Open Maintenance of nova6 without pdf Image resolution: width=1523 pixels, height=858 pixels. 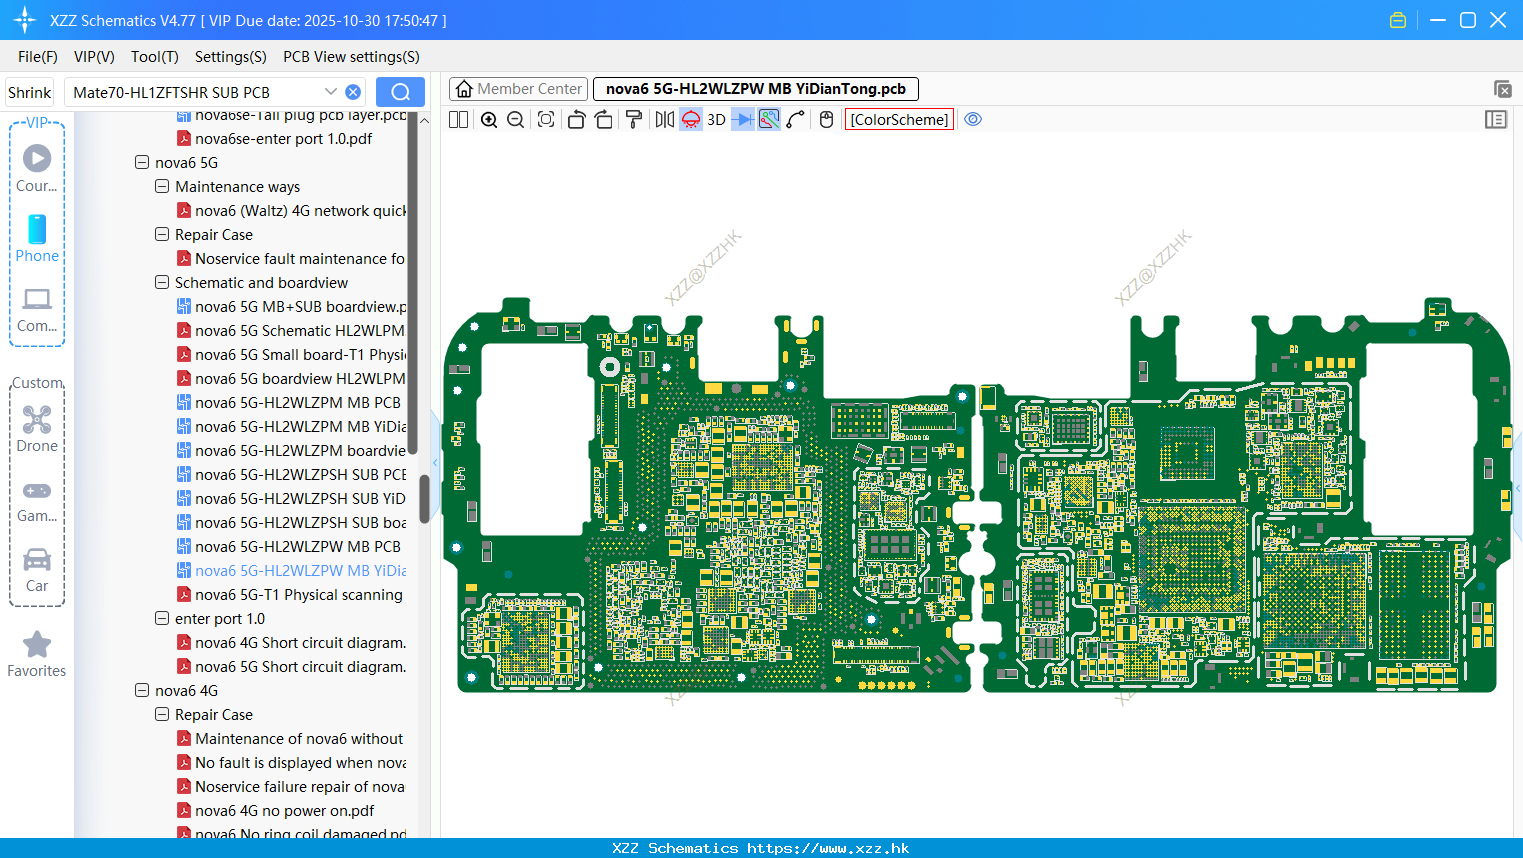pos(290,738)
